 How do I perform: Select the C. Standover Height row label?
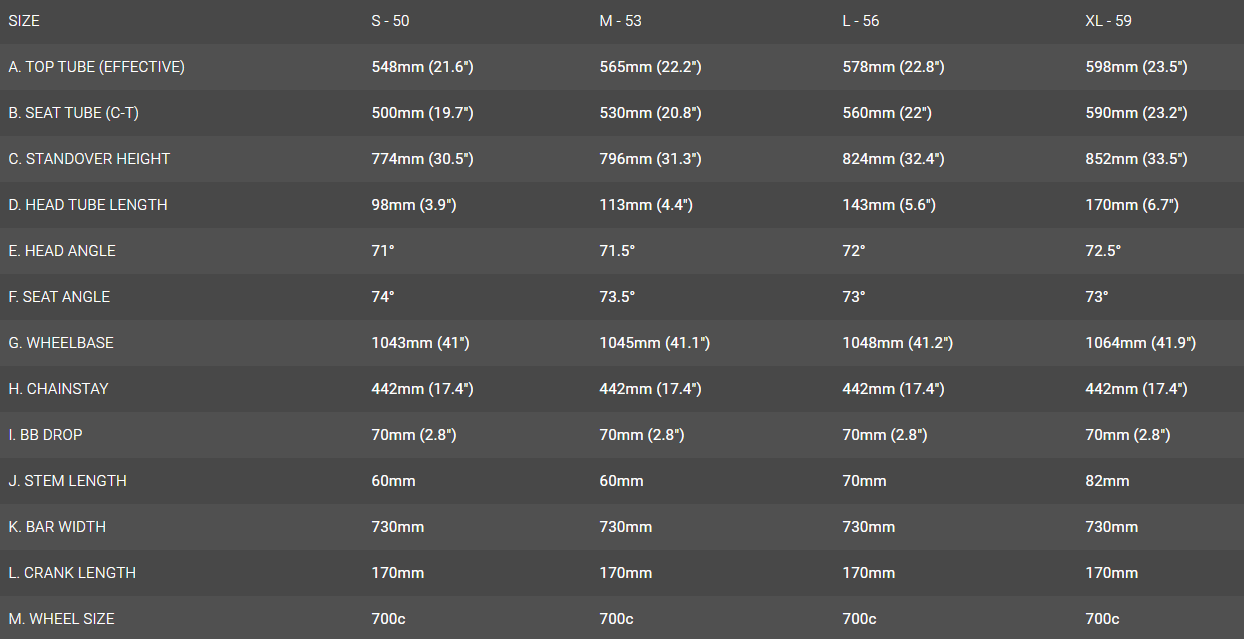coord(89,159)
